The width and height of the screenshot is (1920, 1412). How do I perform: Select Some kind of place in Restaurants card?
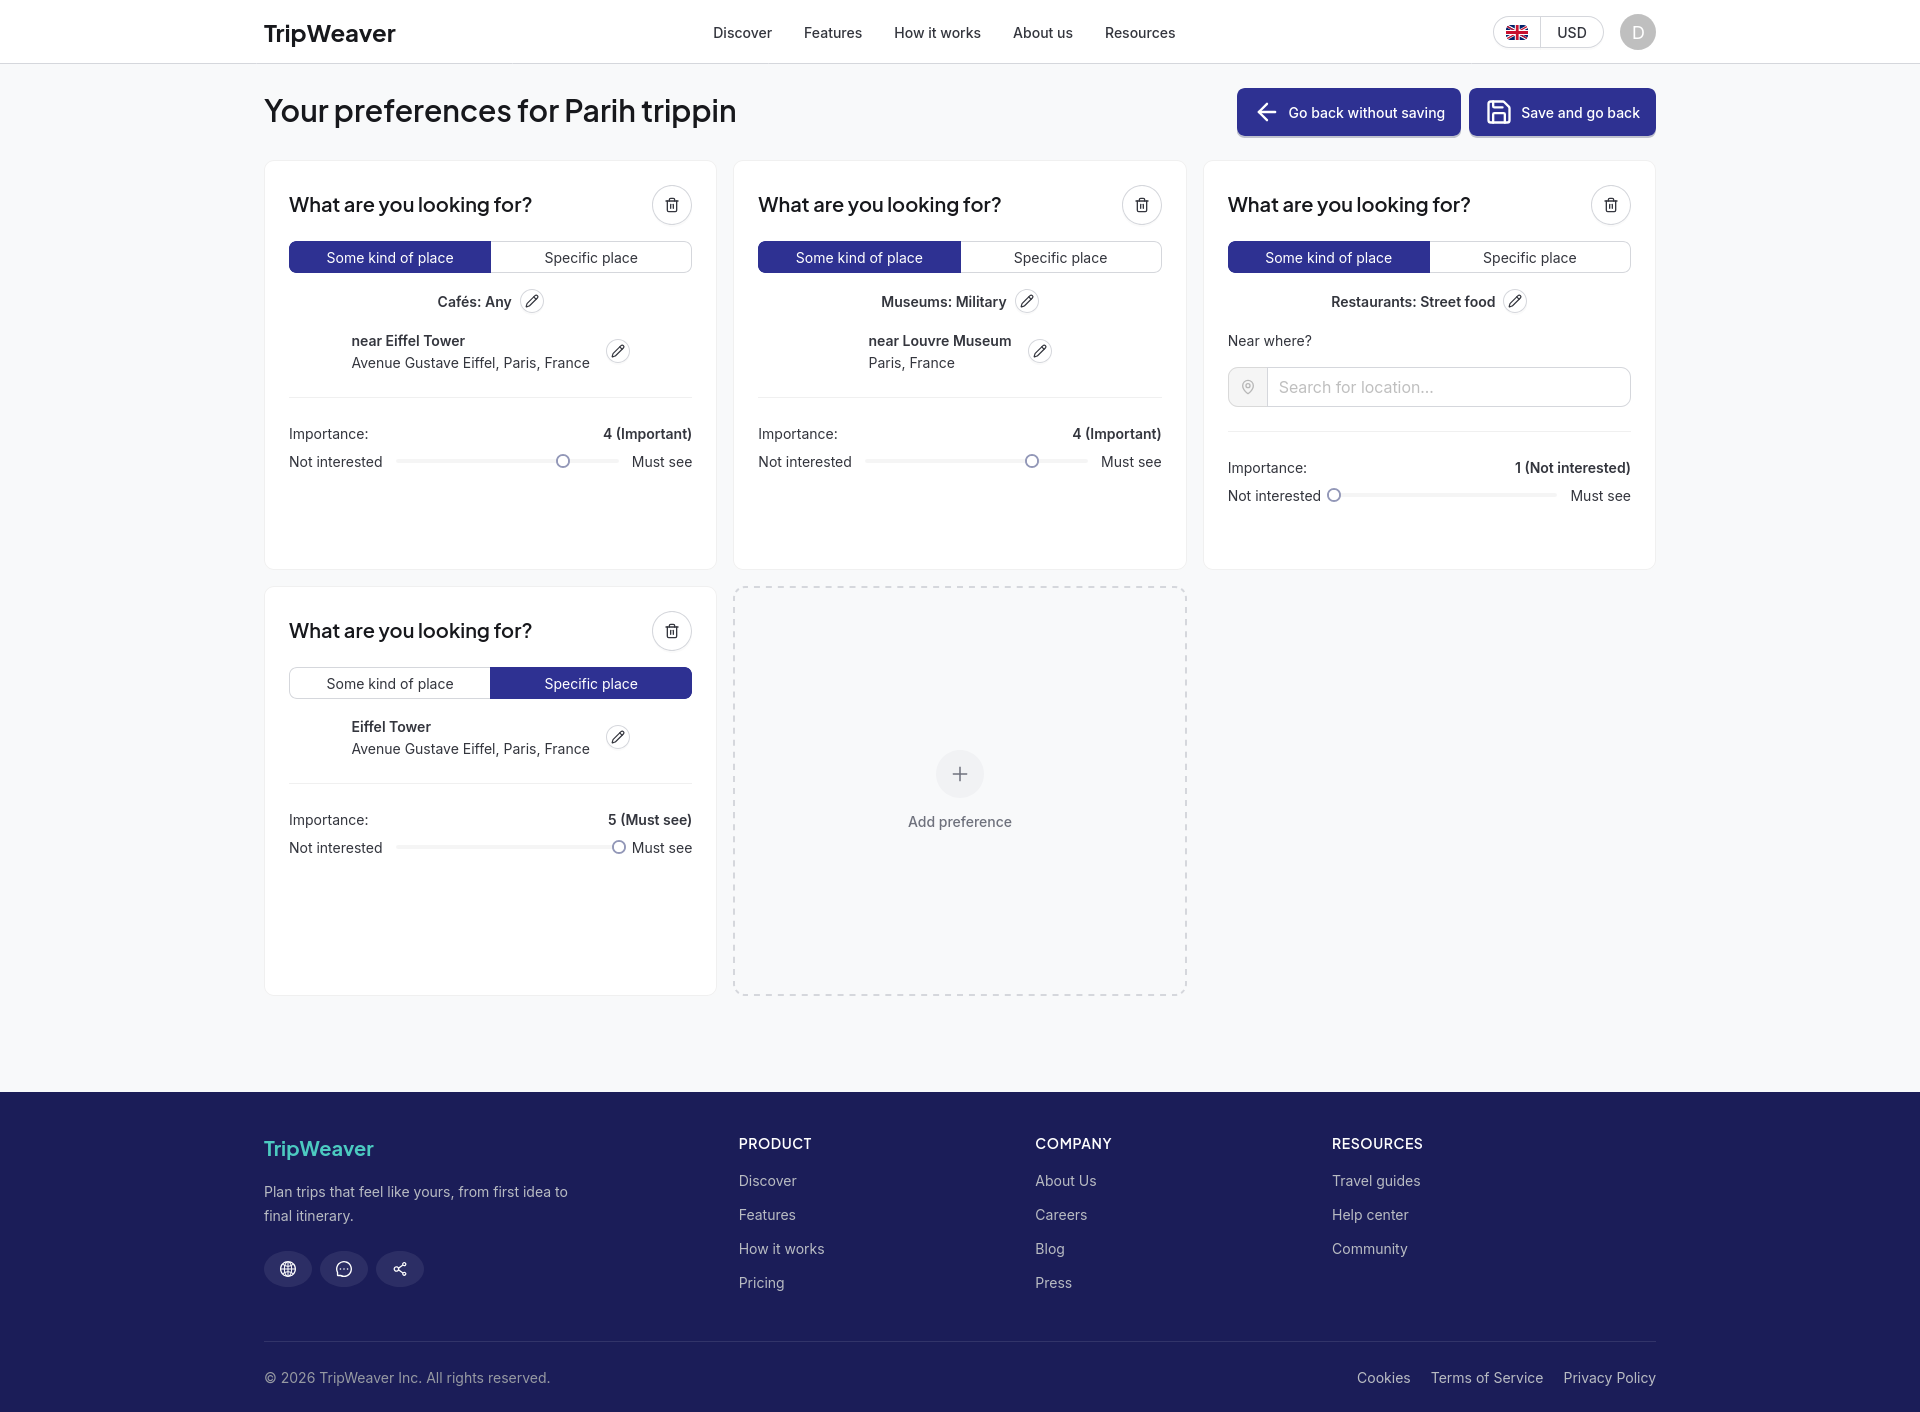(x=1328, y=257)
